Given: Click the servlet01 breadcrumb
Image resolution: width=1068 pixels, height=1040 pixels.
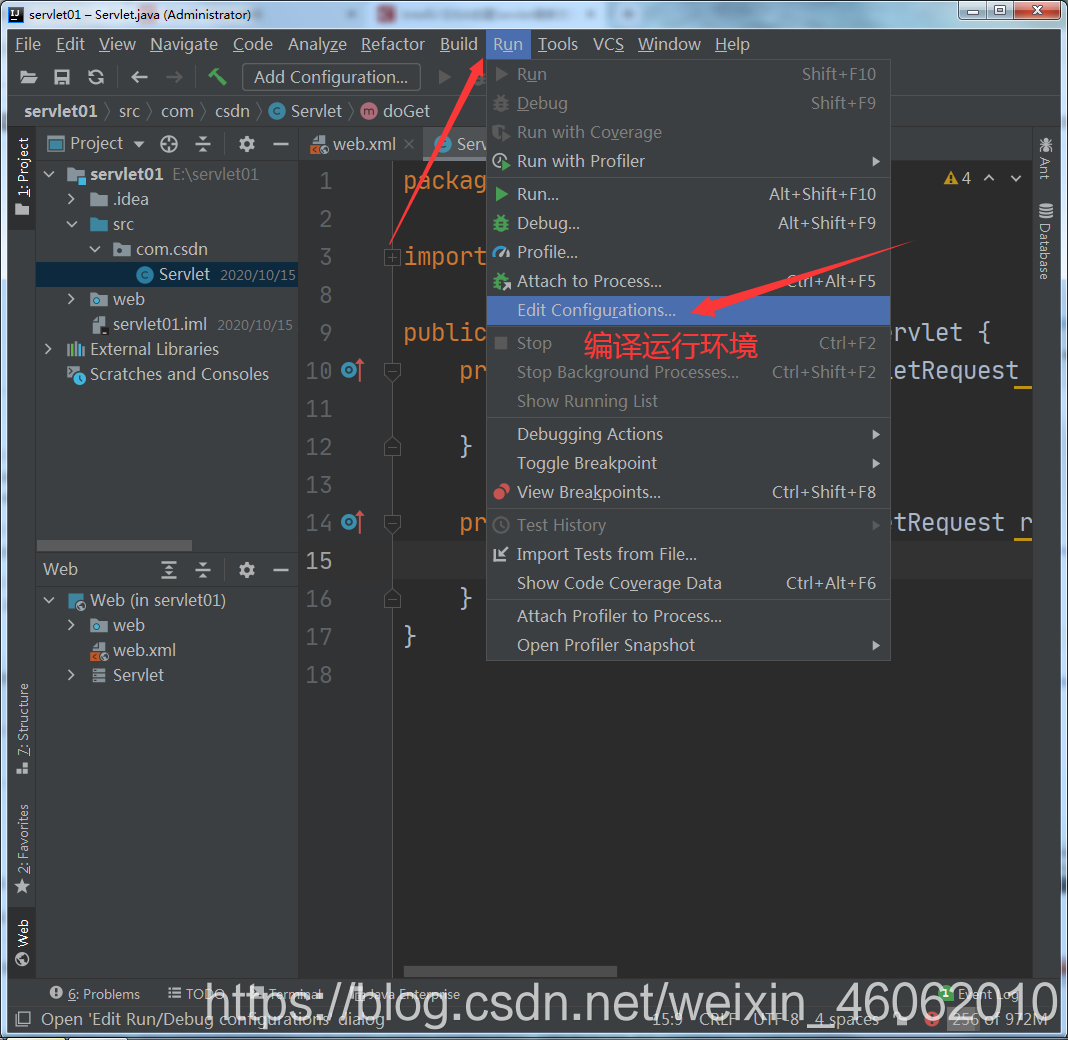Looking at the screenshot, I should point(61,111).
